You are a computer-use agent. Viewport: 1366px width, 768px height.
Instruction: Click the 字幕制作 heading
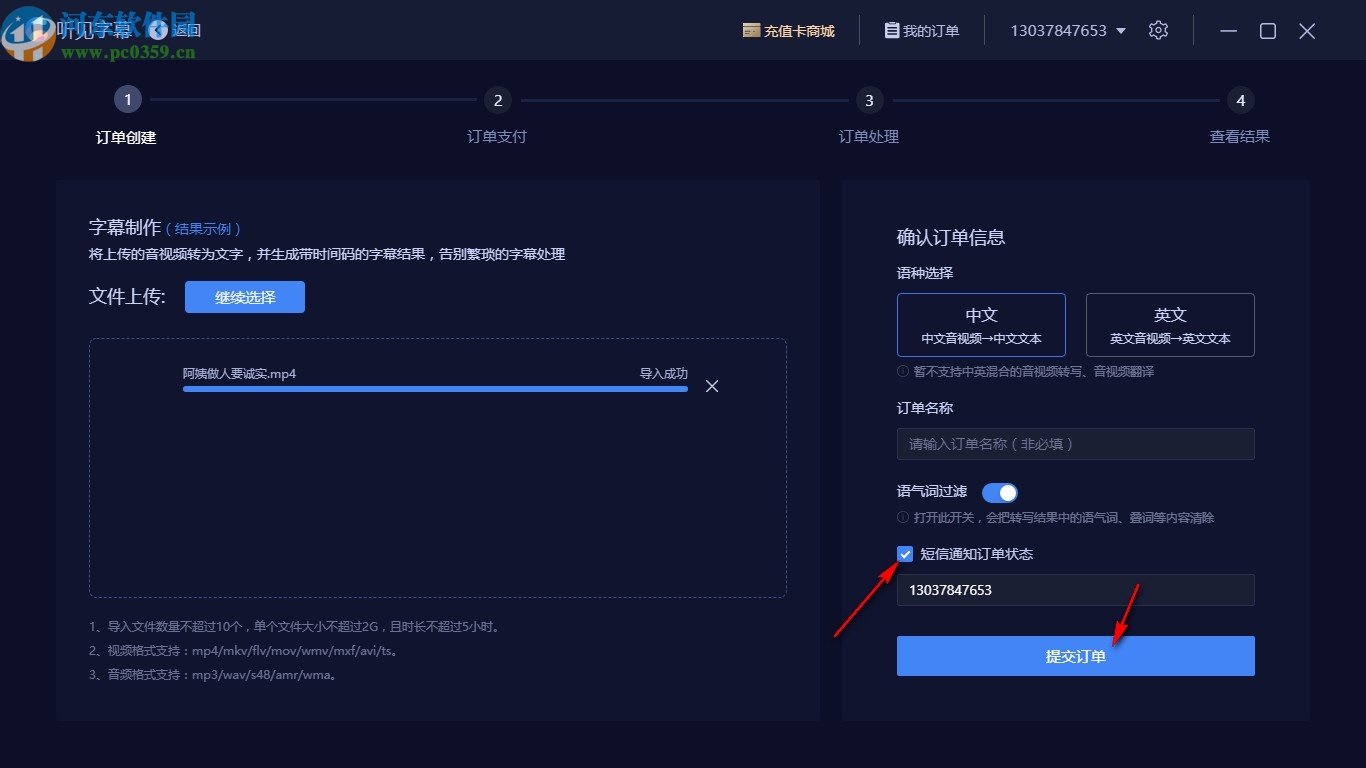(x=125, y=228)
